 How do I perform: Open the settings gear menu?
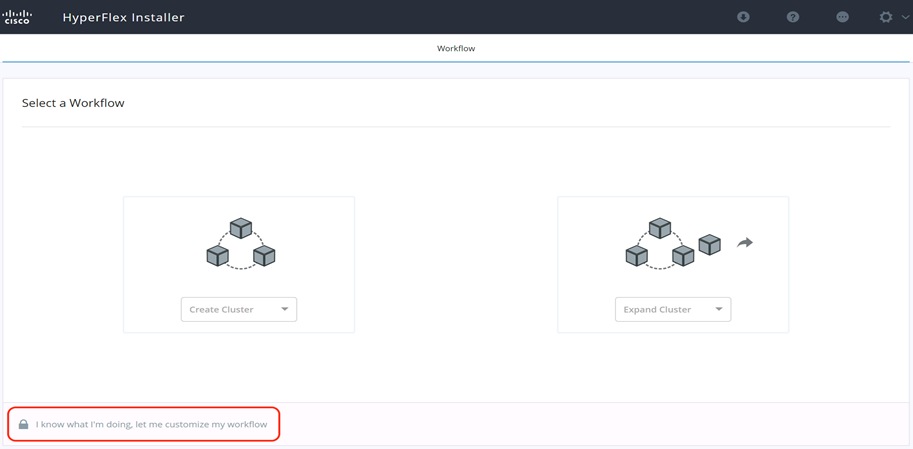point(886,17)
